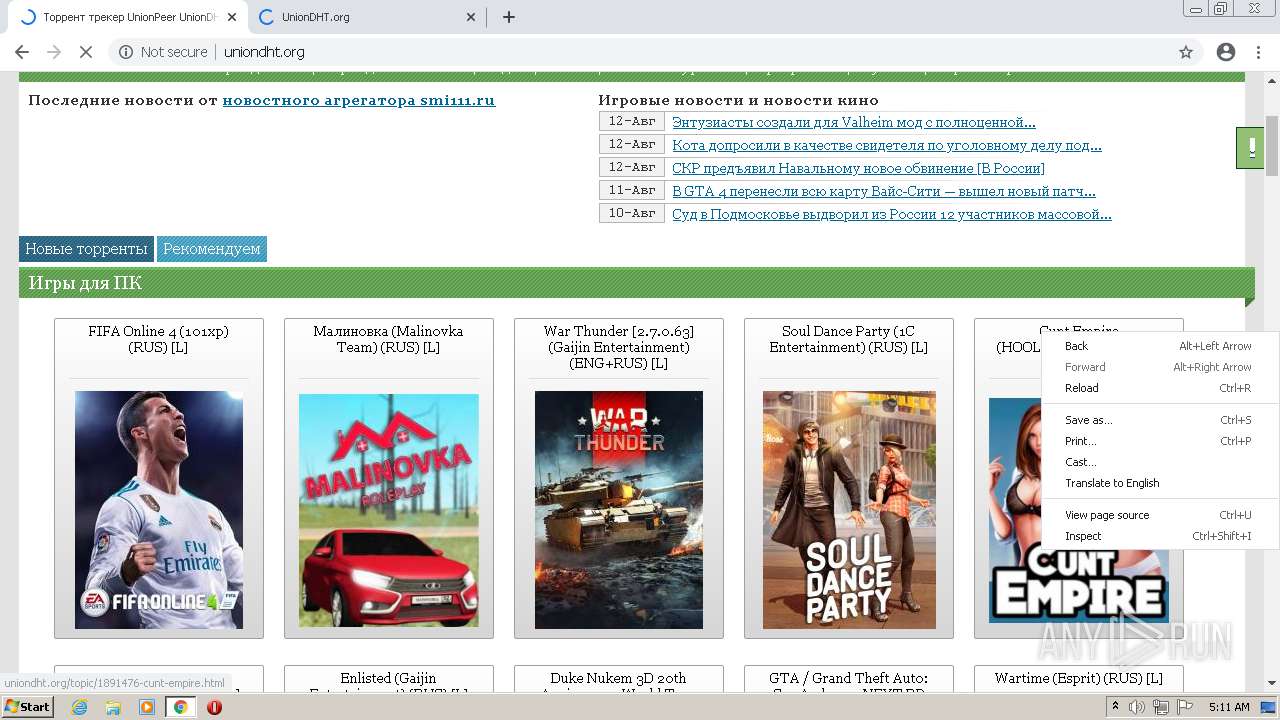Screen dimensions: 1280x720
Task: Click the Игры для ПК section header
Action: click(x=636, y=283)
